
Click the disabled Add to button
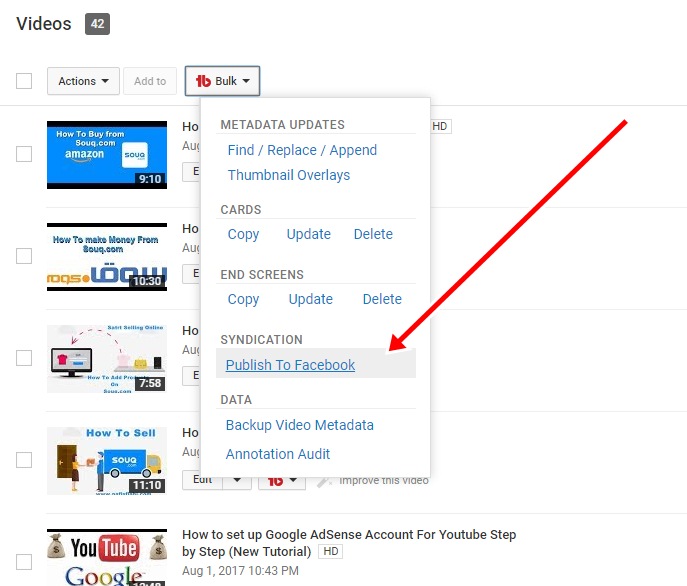click(x=150, y=81)
